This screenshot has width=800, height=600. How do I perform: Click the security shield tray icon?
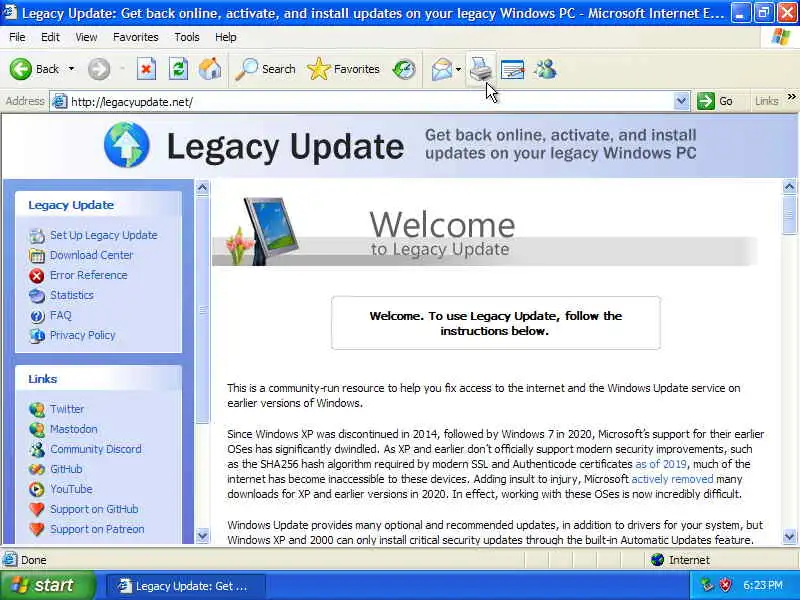pos(725,585)
